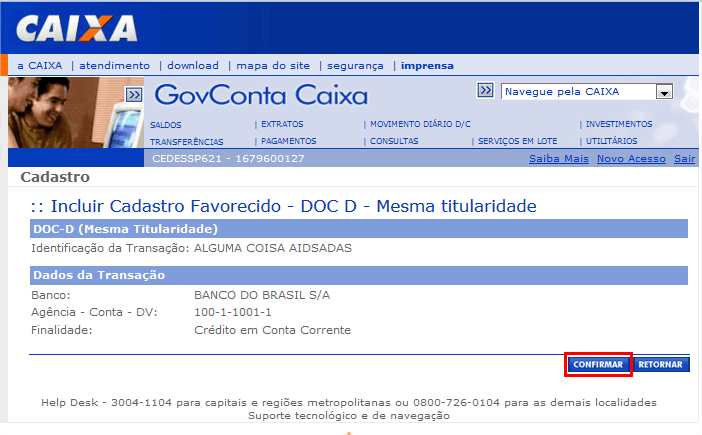Click the 'ALGUMA COISA AIDSADAS' transaction identification value

(273, 248)
